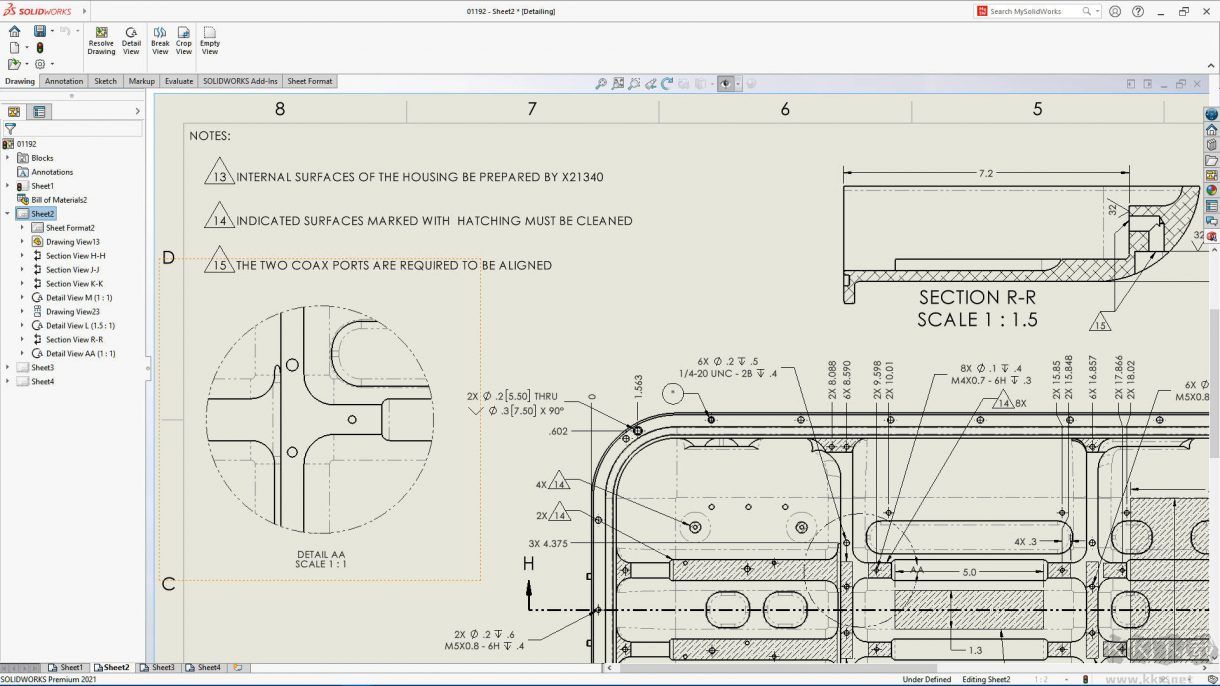Switch to the Sketch CommandManager tab

click(x=105, y=81)
